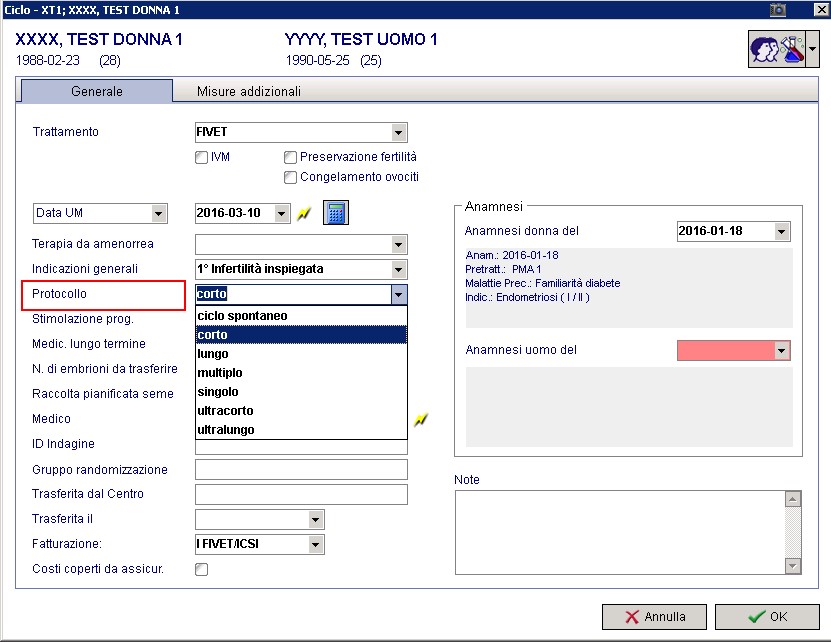Click into the Note text area

click(620, 532)
